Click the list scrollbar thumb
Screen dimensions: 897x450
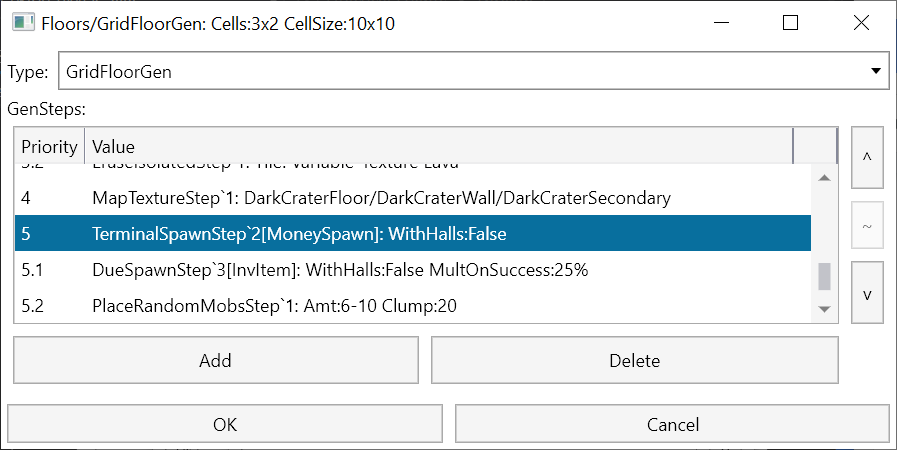824,277
